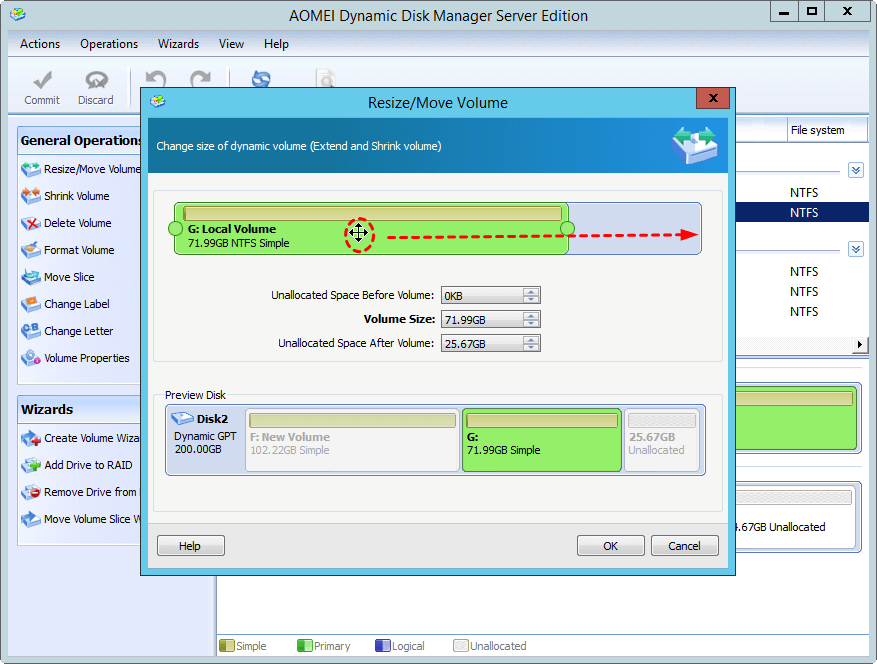Click the Reload disk toolbar icon

click(x=261, y=78)
